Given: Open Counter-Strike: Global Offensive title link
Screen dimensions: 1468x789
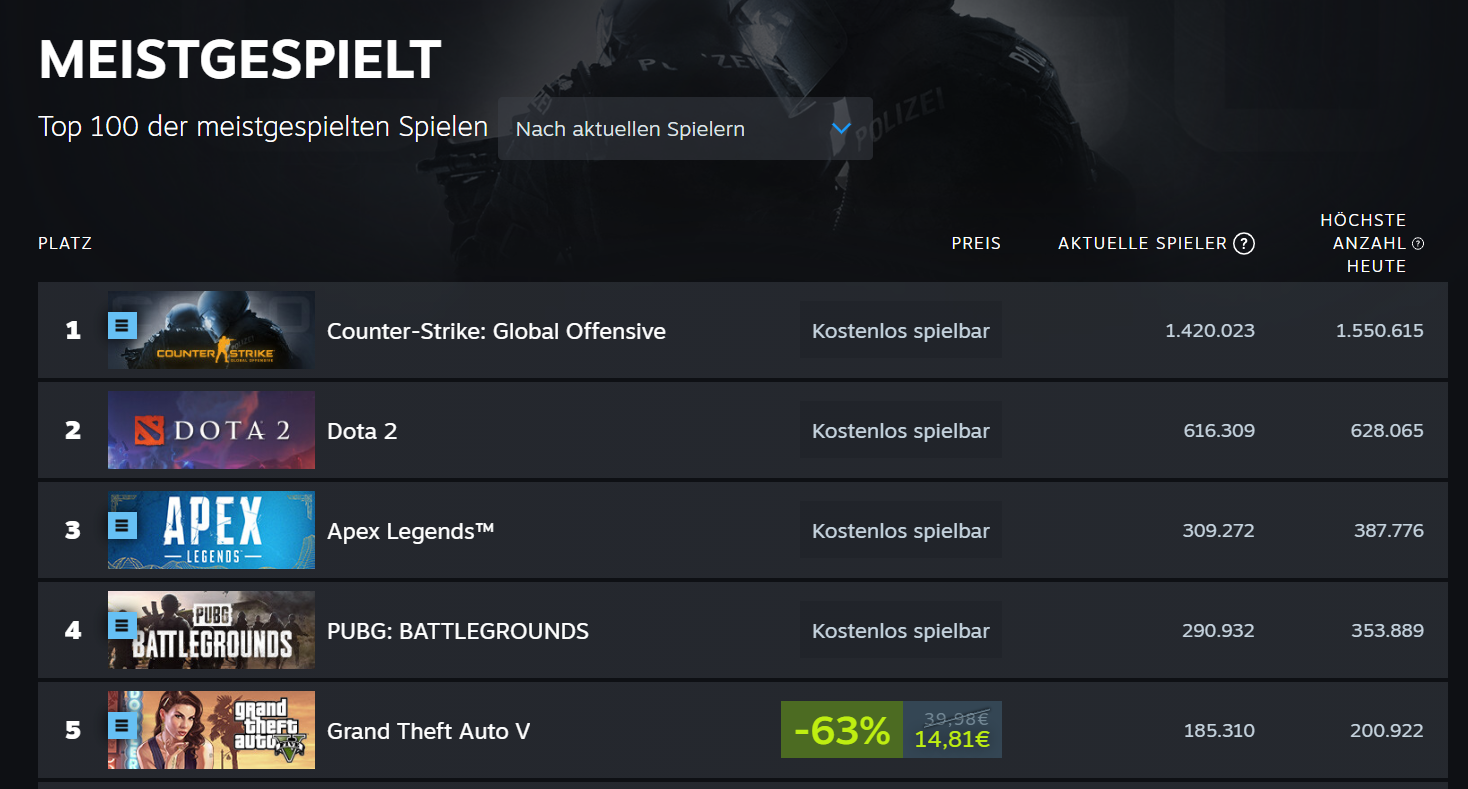Looking at the screenshot, I should pos(496,331).
